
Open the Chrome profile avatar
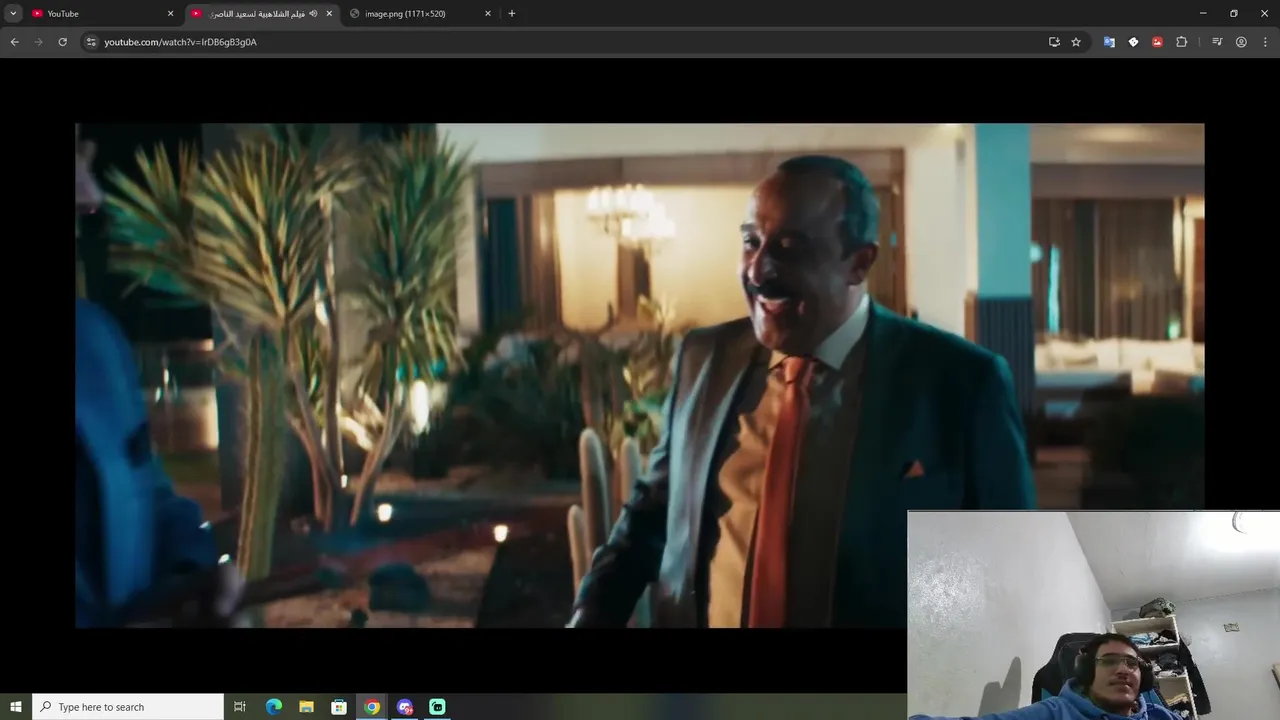point(1241,42)
